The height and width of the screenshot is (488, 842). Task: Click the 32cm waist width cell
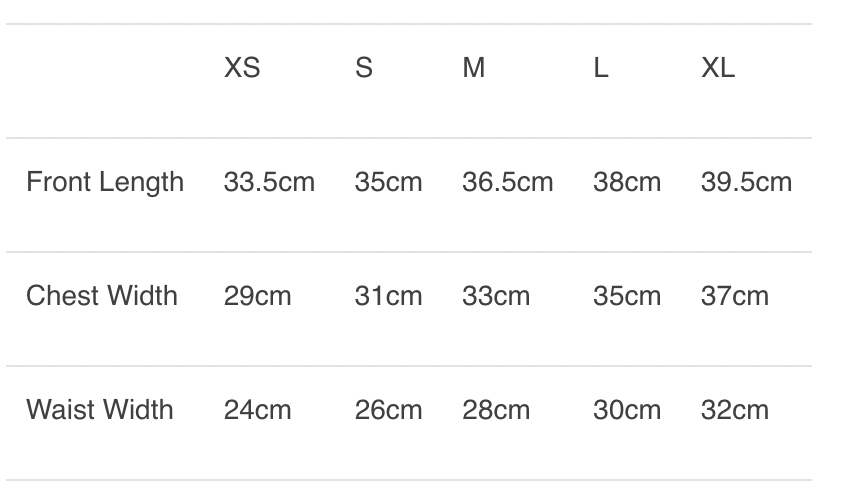click(735, 410)
